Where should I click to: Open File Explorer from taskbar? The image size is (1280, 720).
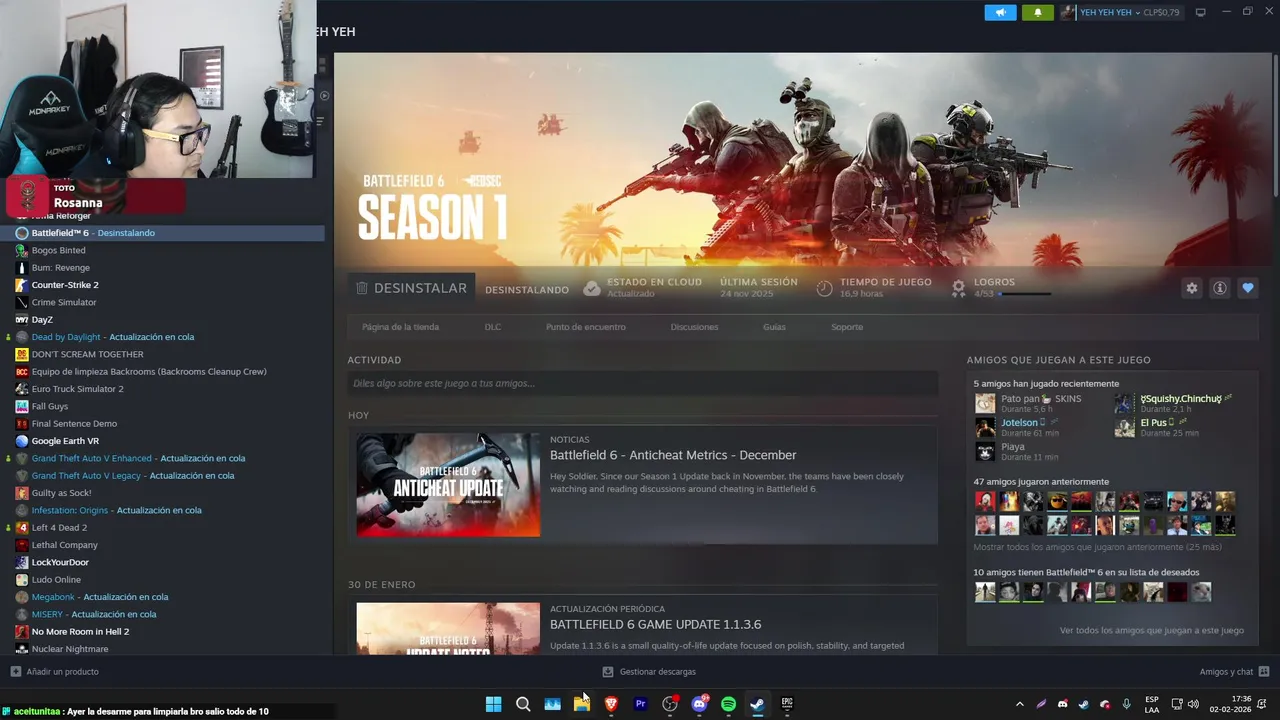tap(581, 704)
